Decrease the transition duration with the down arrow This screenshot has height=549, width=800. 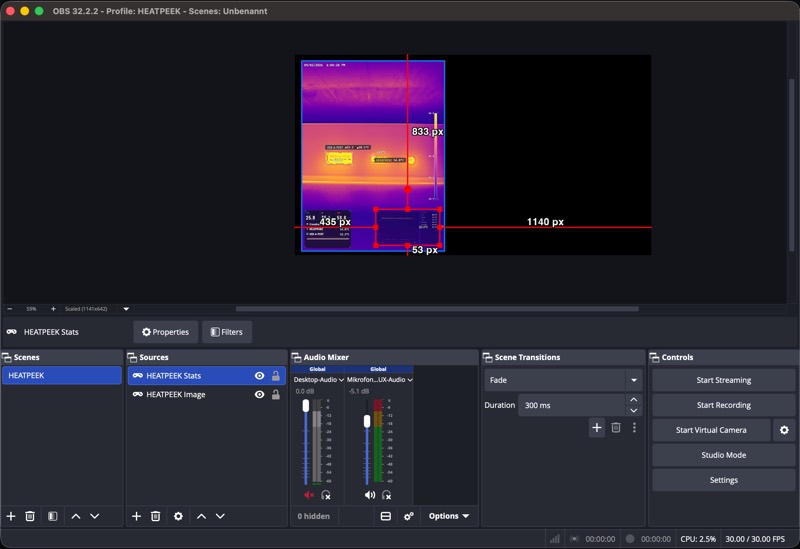pyautogui.click(x=634, y=411)
